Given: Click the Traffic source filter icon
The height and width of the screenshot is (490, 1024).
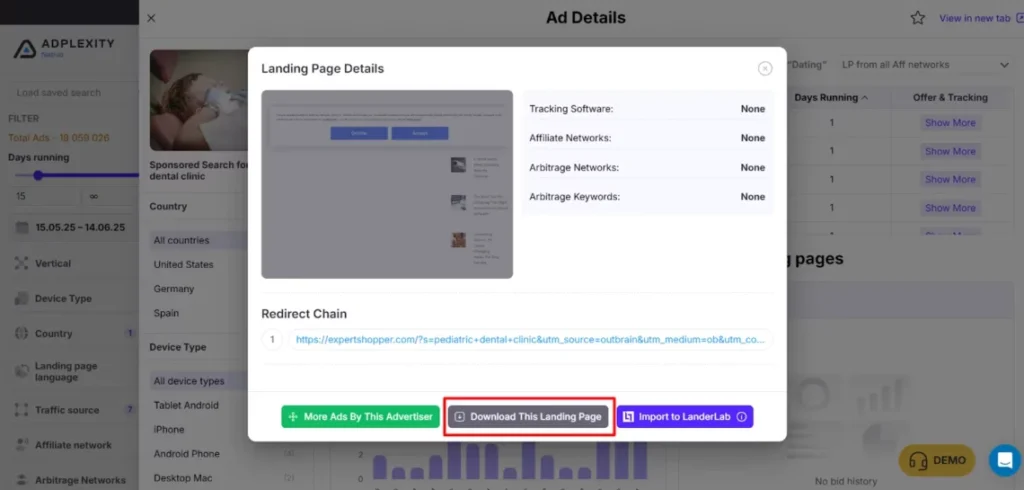Looking at the screenshot, I should point(22,409).
